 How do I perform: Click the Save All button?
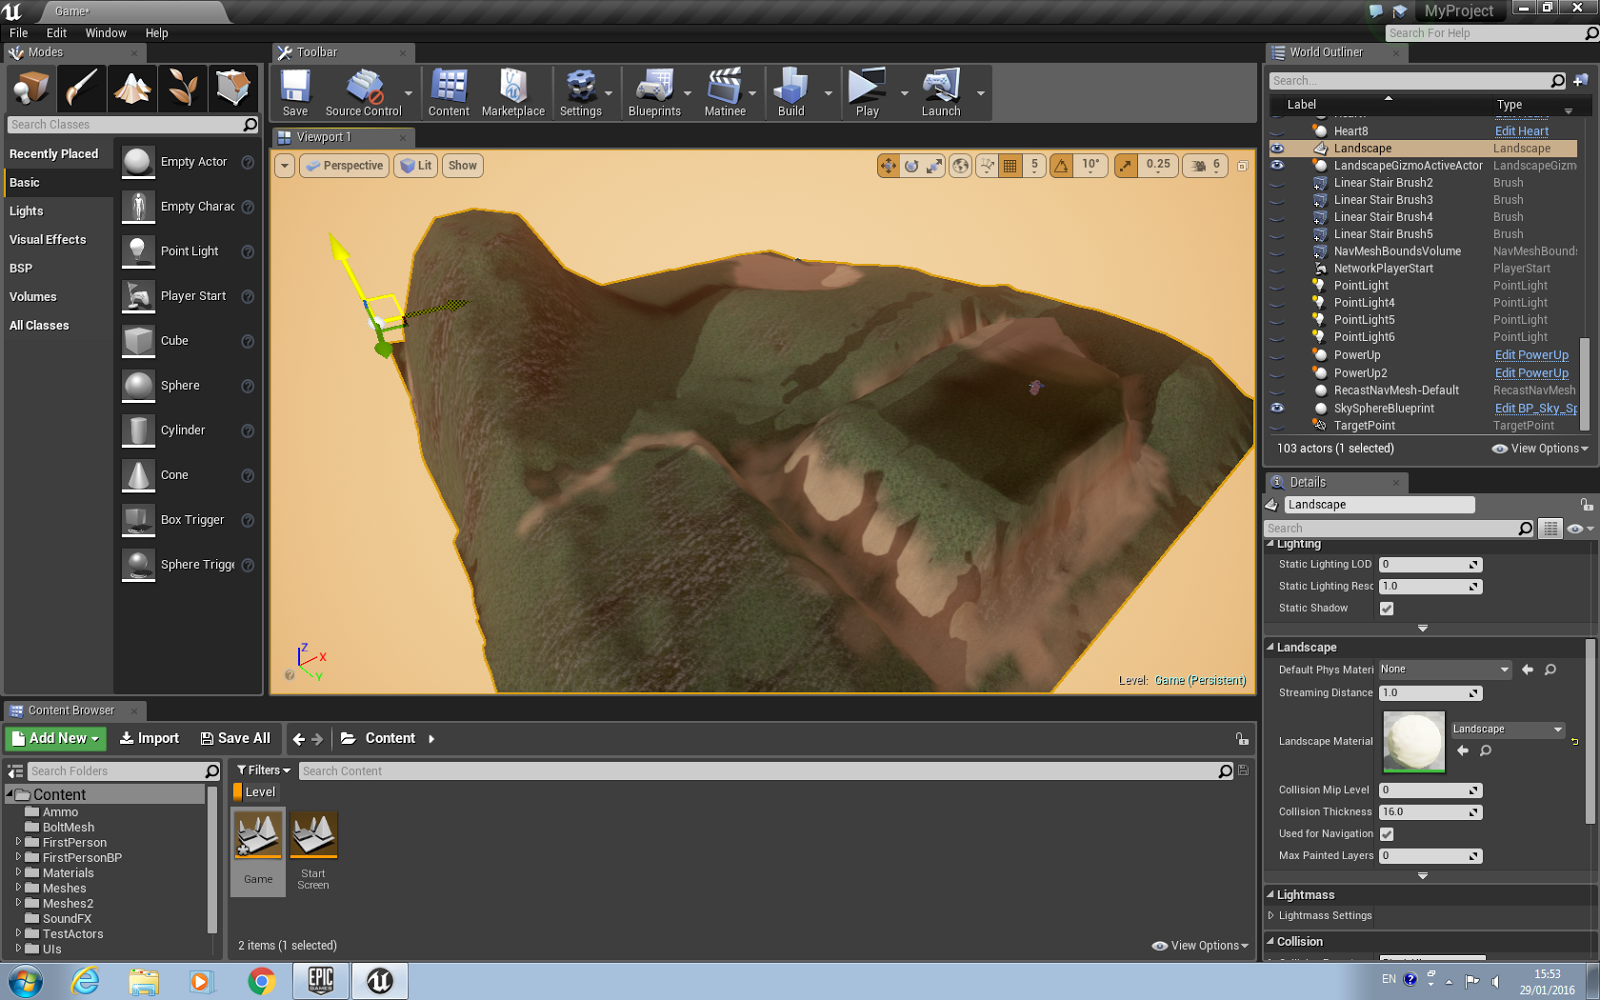coord(236,738)
